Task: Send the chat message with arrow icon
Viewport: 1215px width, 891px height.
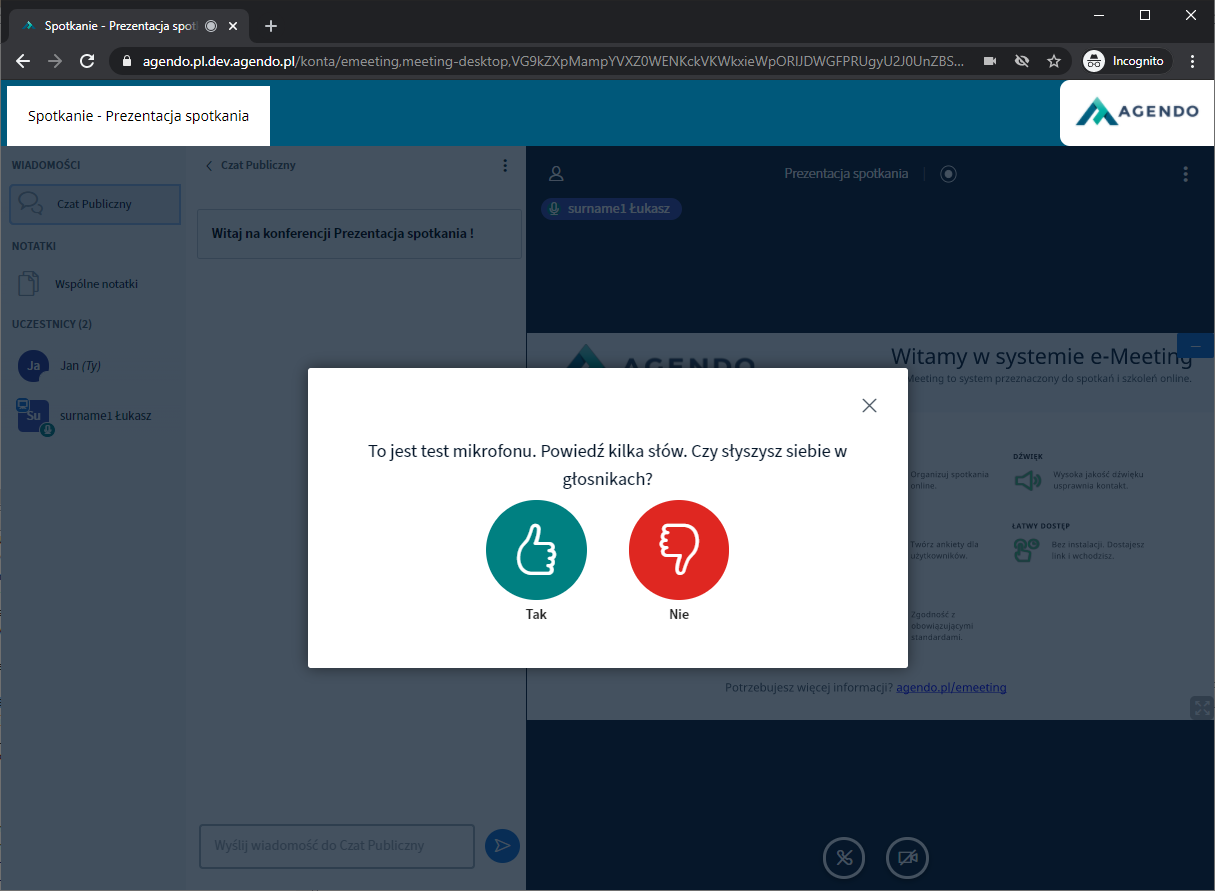Action: 502,846
